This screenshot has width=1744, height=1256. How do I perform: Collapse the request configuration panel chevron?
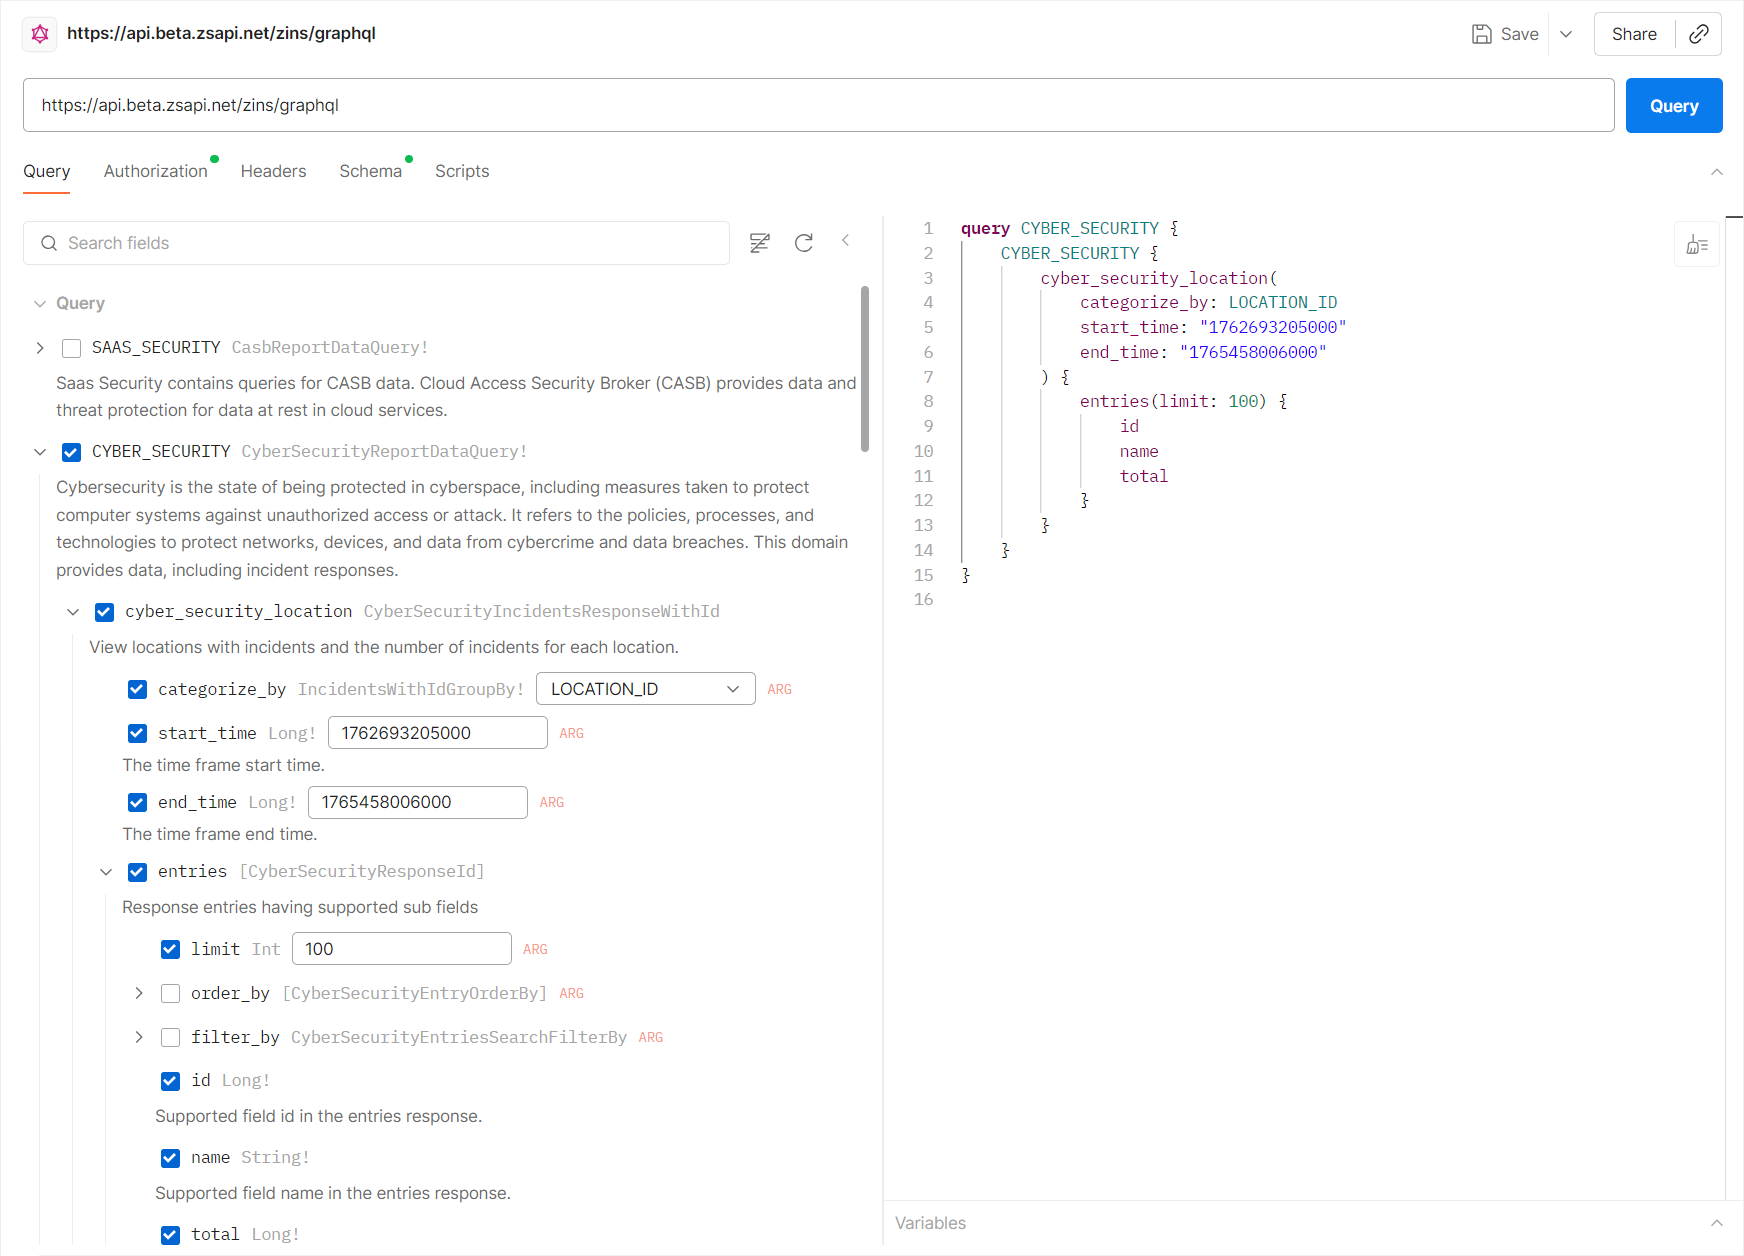pyautogui.click(x=1716, y=172)
